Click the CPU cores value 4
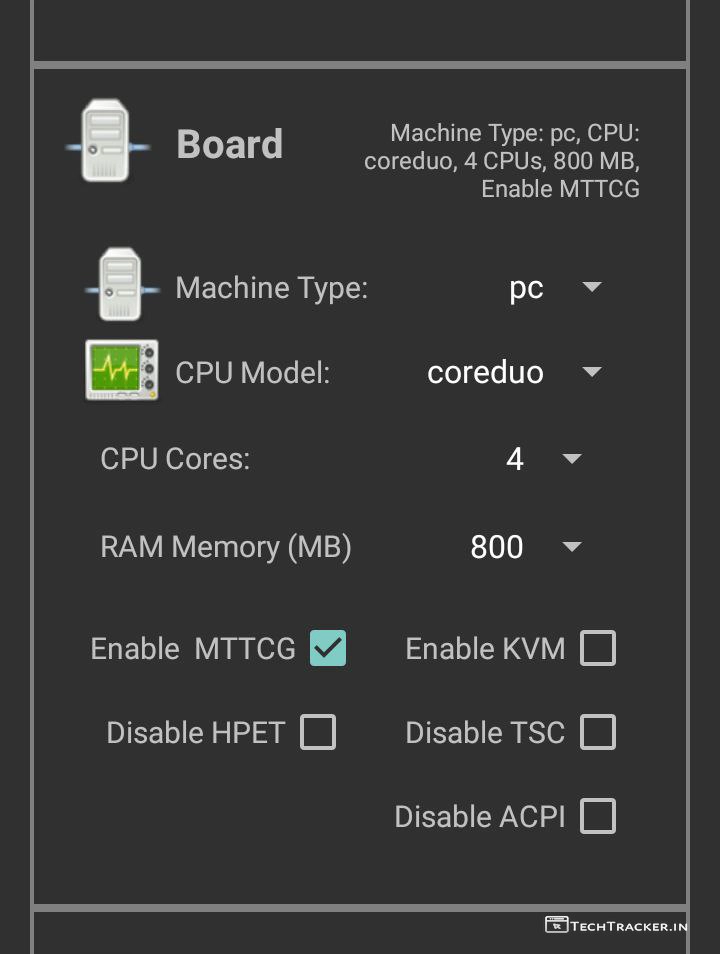This screenshot has height=954, width=720. (515, 459)
